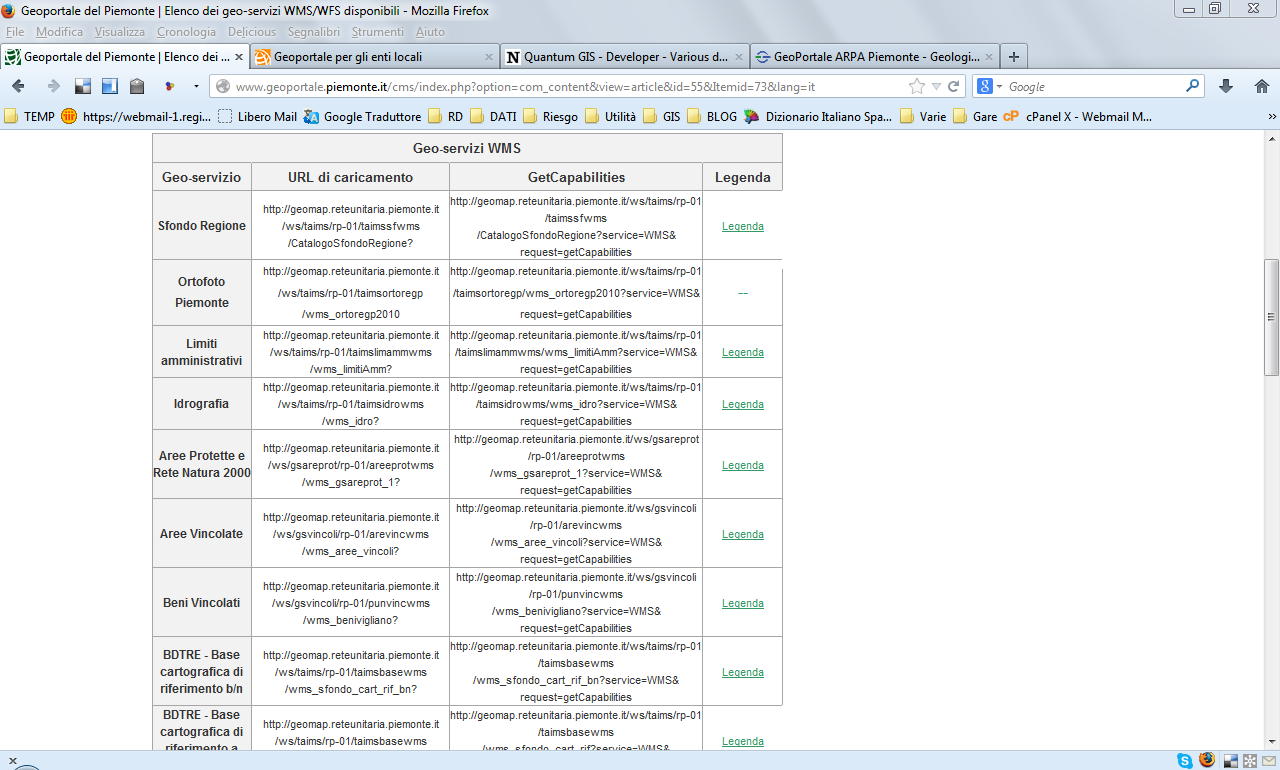
Task: Open the Google search engine selector dropdown
Action: (x=990, y=87)
